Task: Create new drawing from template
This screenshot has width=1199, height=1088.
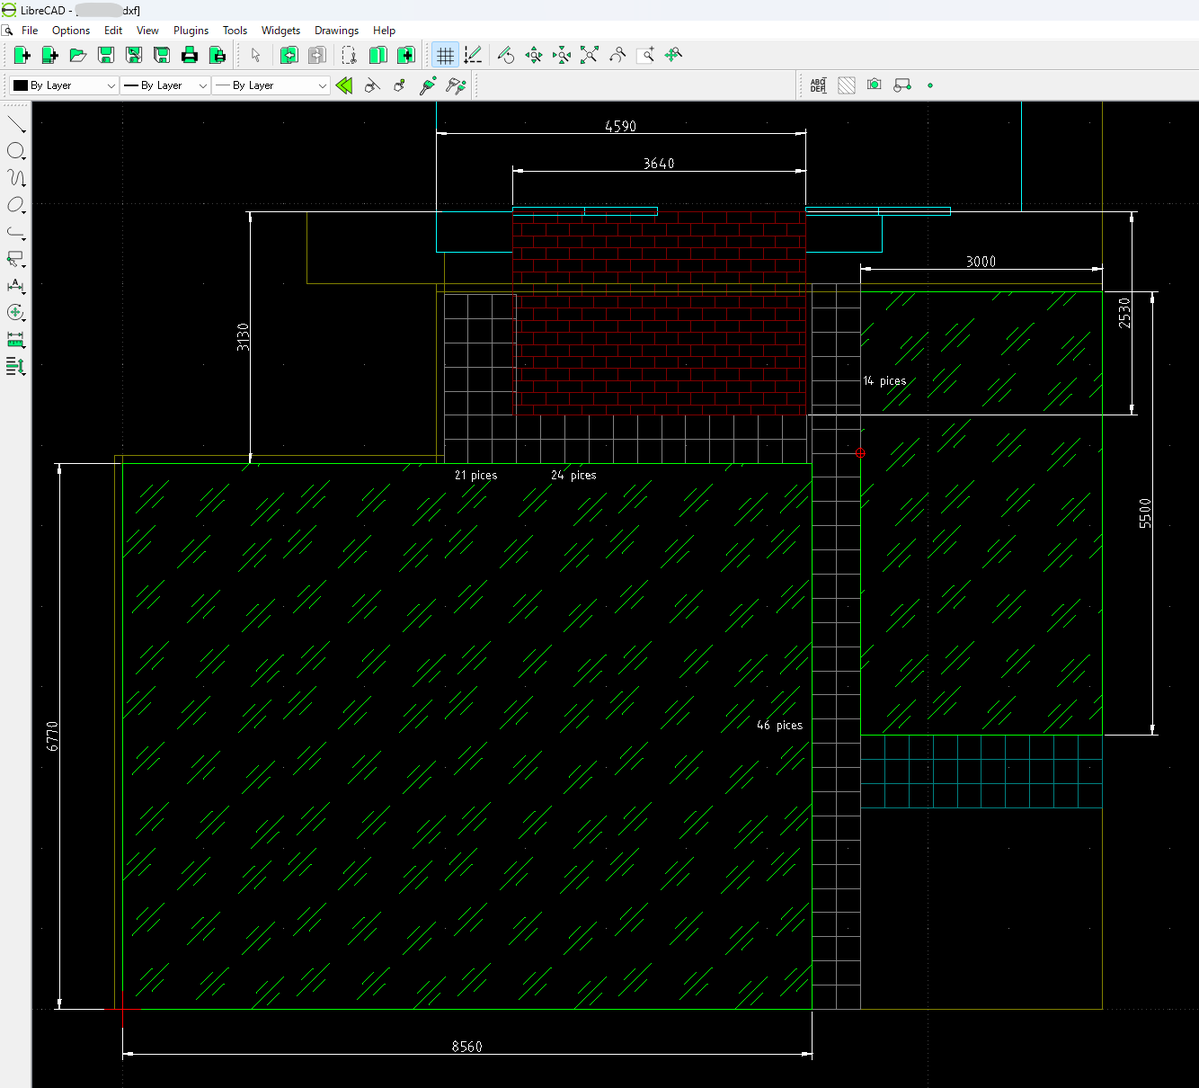Action: coord(50,55)
